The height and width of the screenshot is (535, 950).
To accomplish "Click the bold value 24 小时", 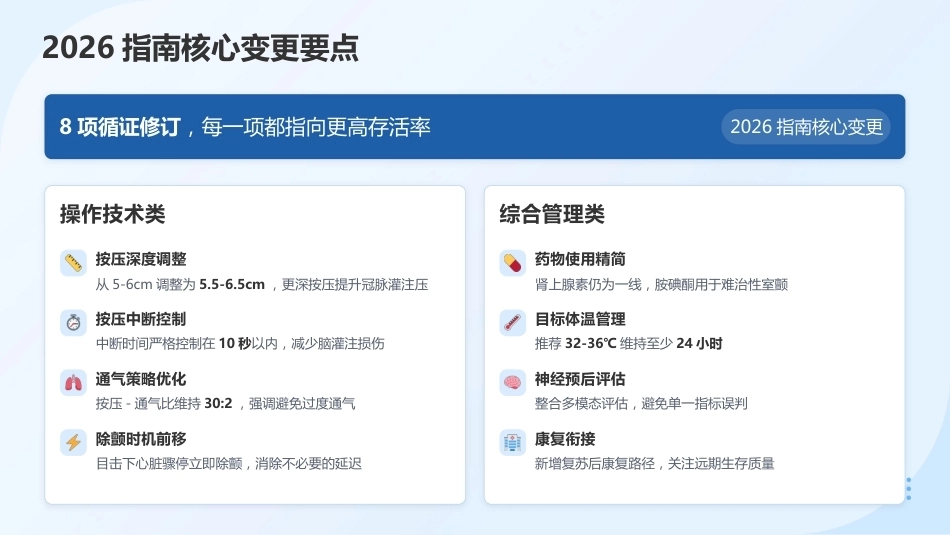I will [699, 344].
